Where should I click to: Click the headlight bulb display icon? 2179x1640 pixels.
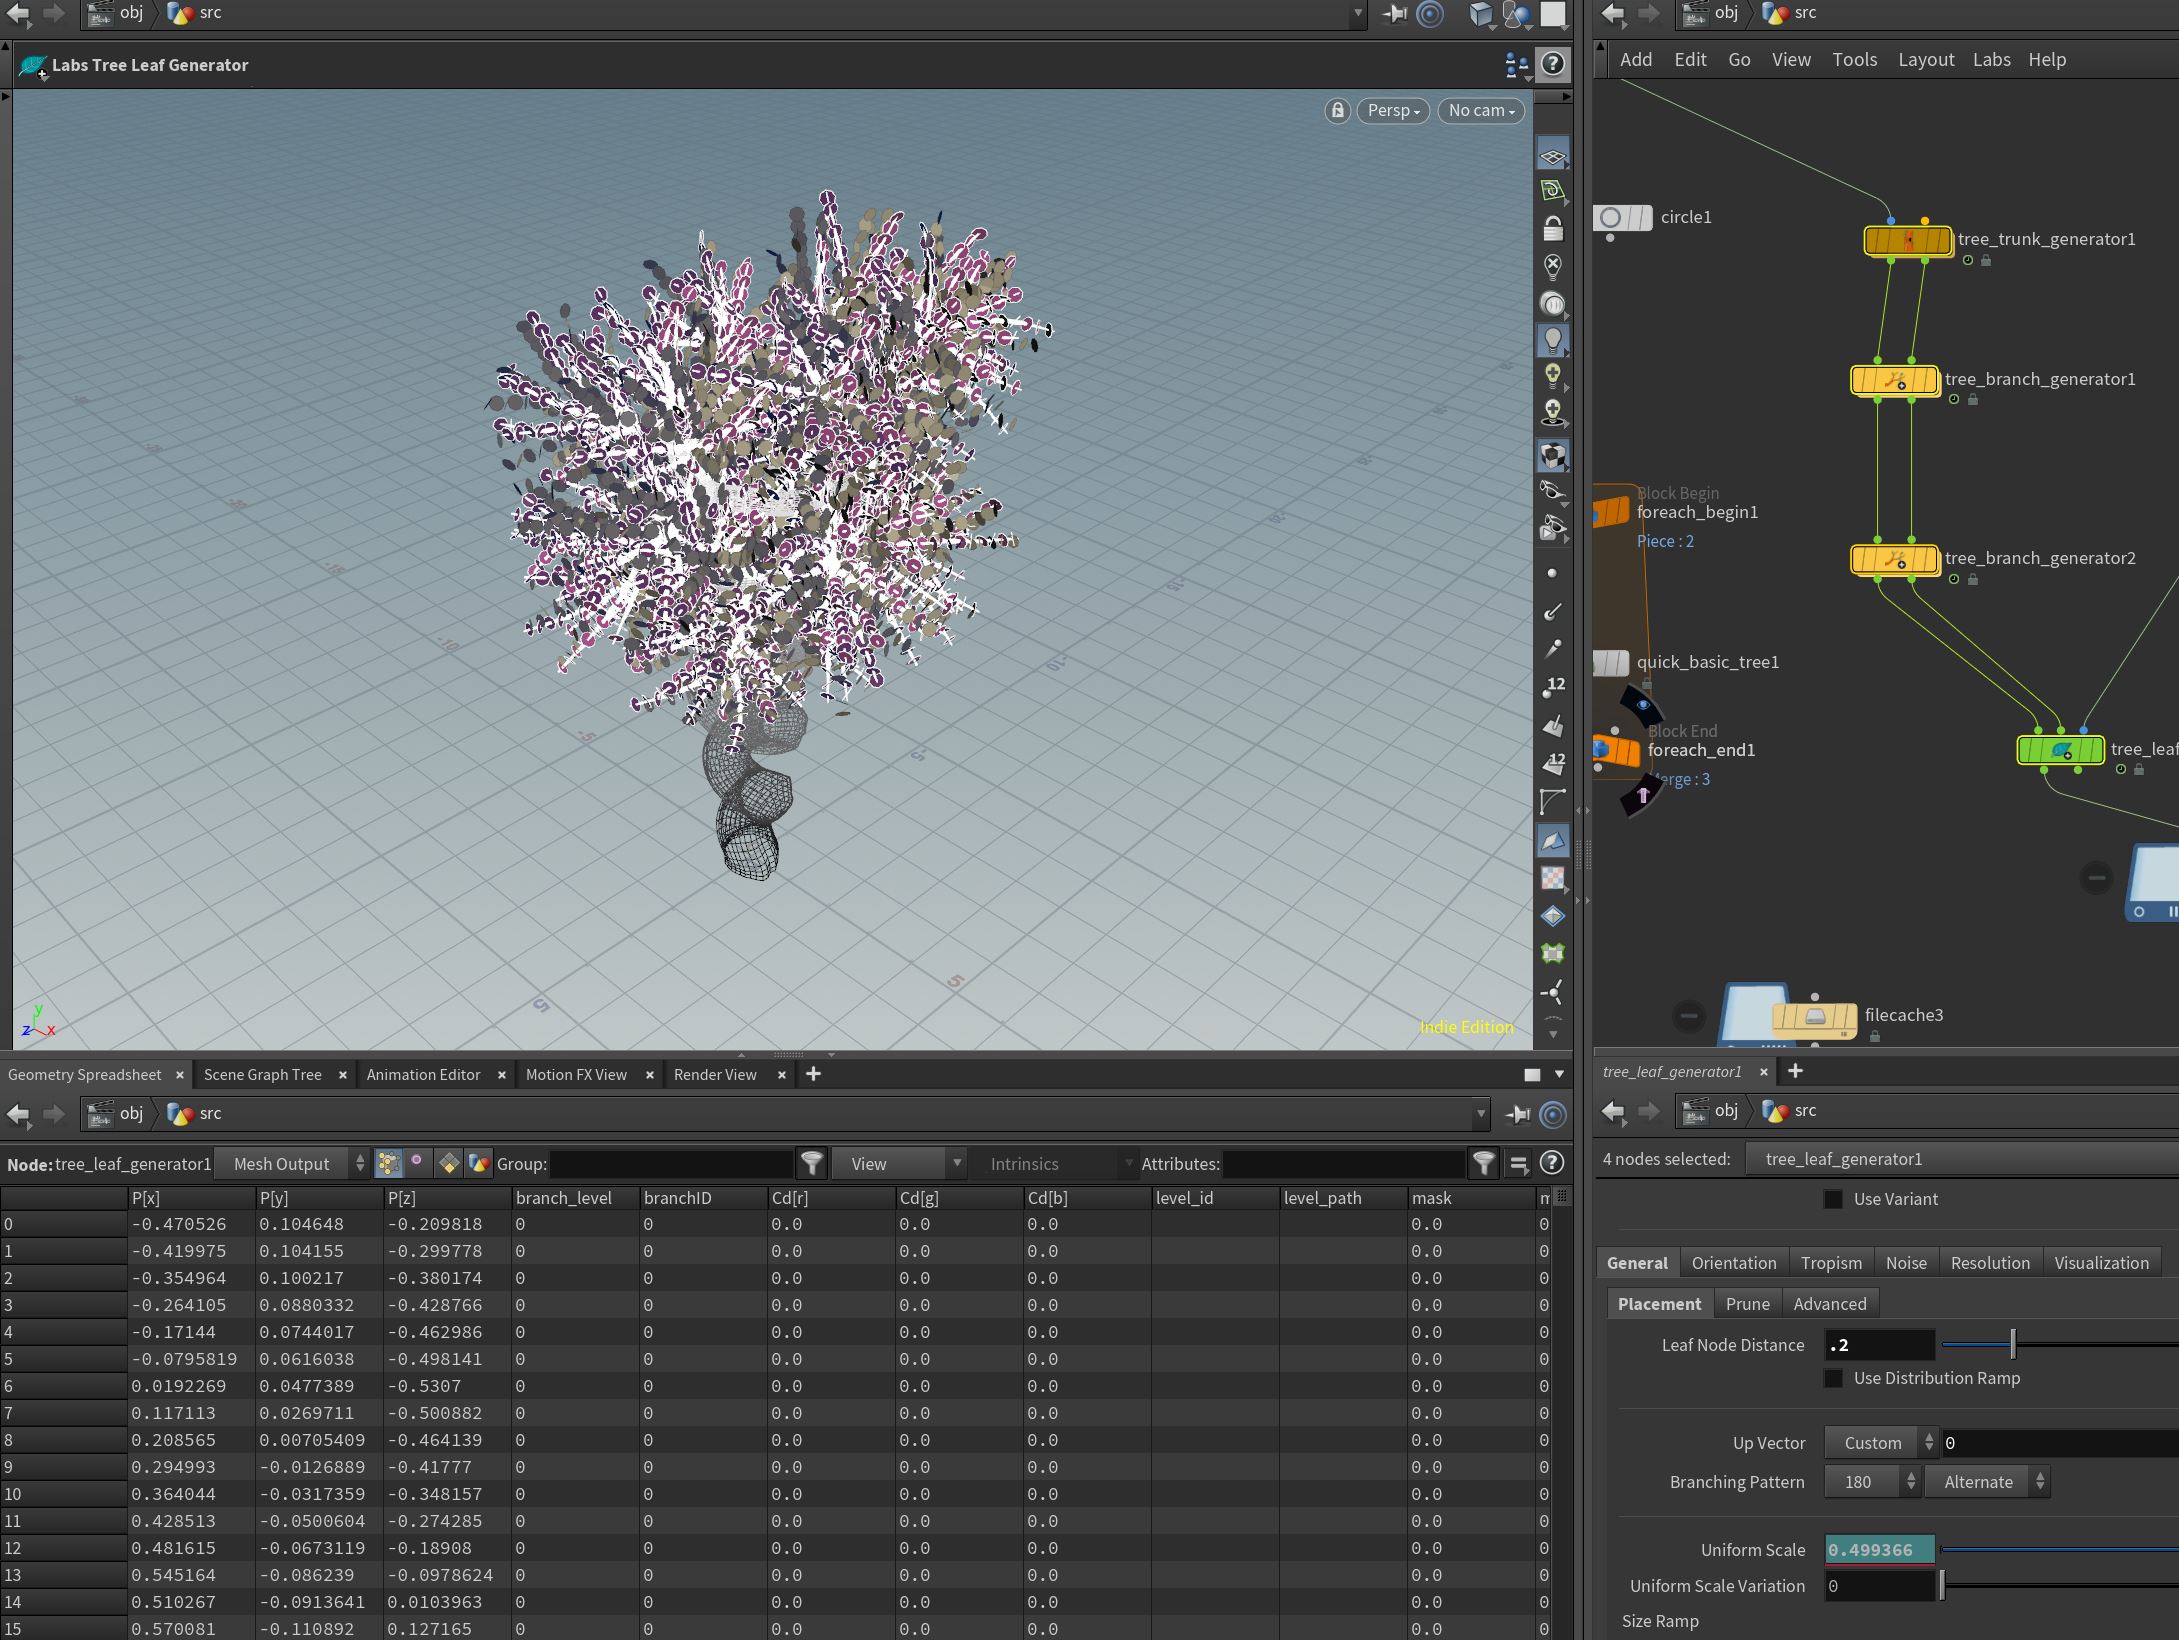1552,340
